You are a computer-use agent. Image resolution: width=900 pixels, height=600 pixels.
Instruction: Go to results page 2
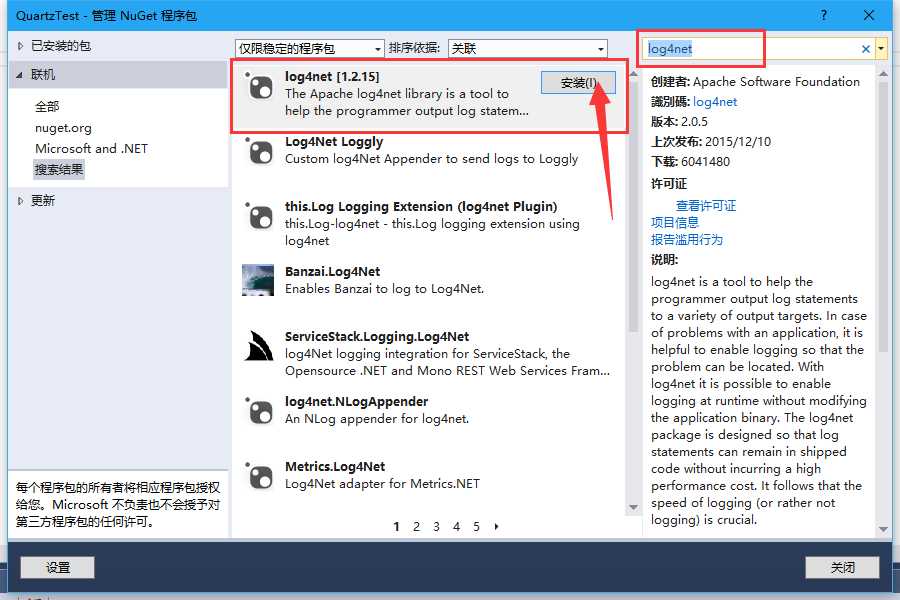(x=416, y=527)
